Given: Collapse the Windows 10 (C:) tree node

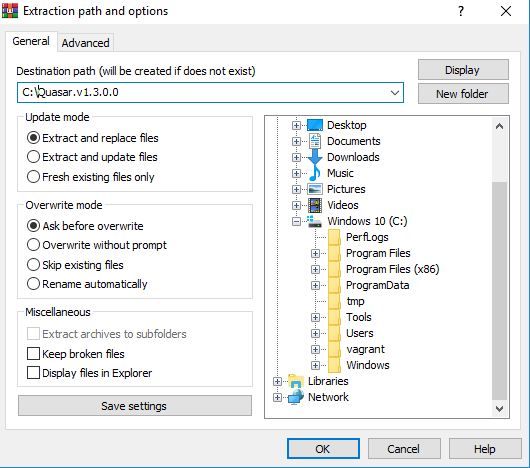Looking at the screenshot, I should [x=296, y=222].
